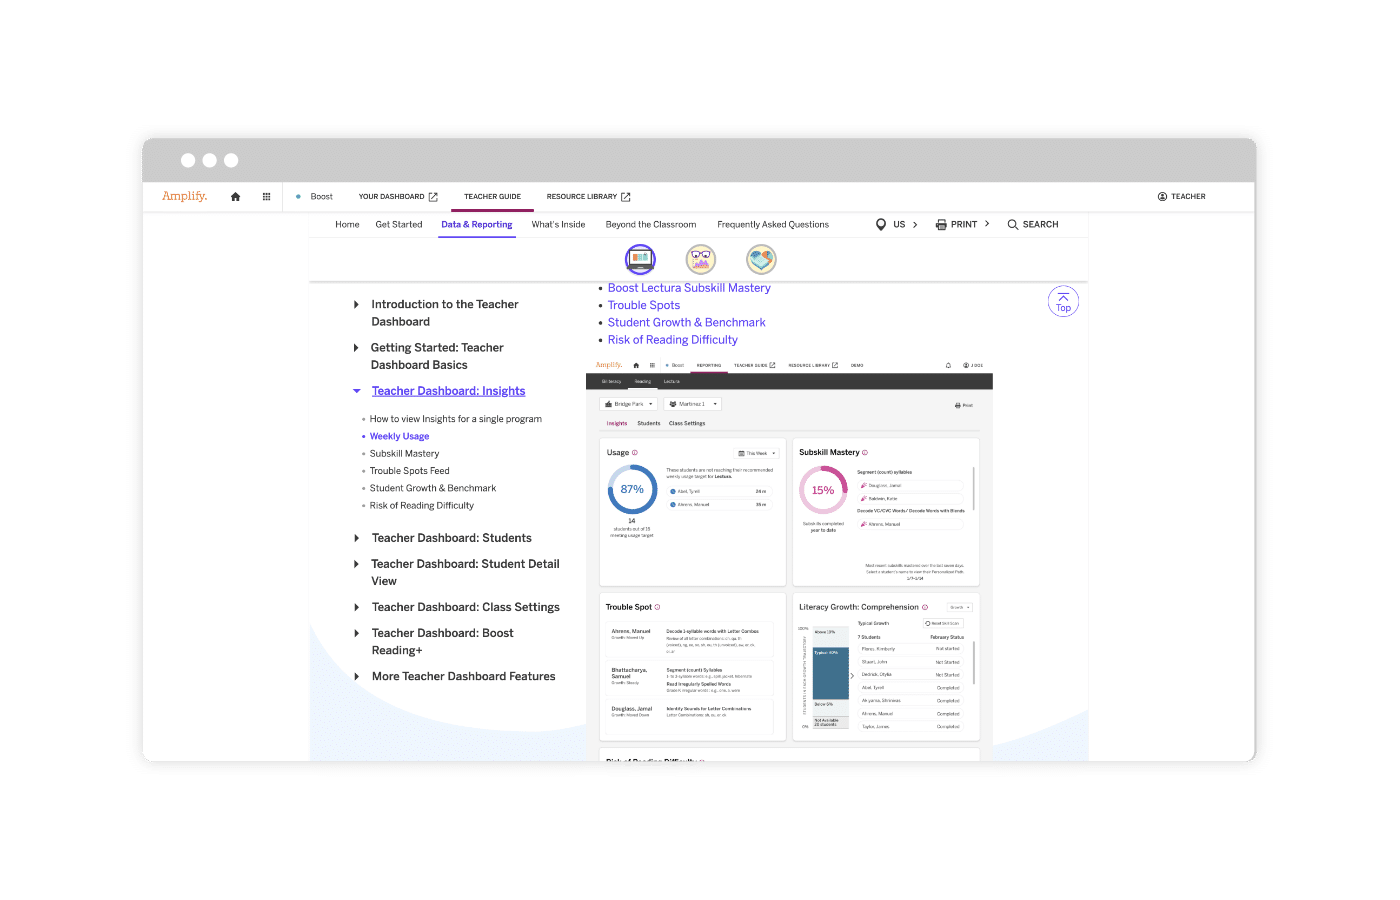The image size is (1400, 900).
Task: Go to the Home menu item
Action: [347, 225]
